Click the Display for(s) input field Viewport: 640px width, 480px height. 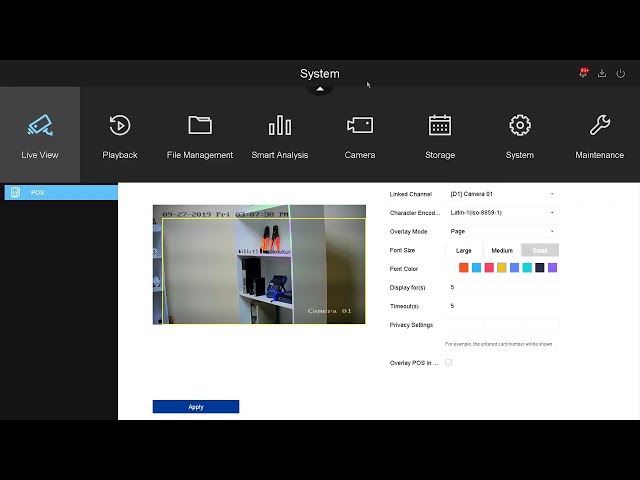[503, 287]
